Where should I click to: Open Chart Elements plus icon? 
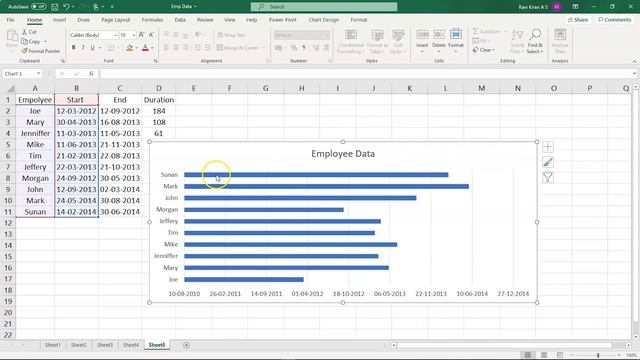[x=548, y=147]
